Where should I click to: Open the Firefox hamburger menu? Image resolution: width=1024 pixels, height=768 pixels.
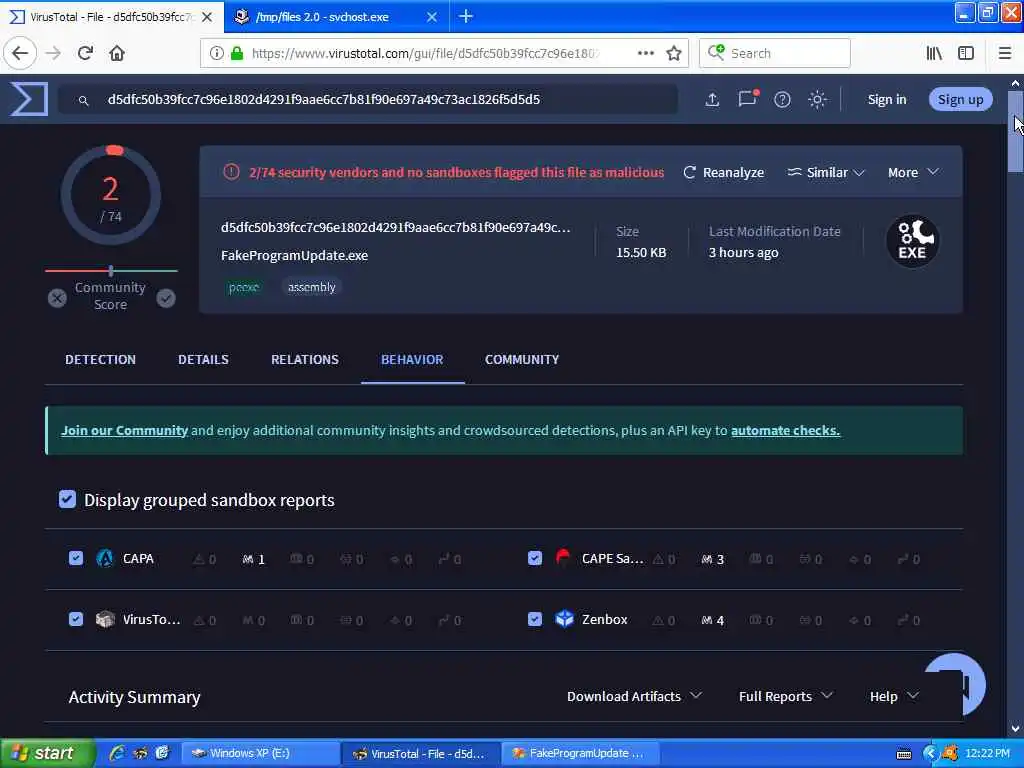tap(1005, 53)
